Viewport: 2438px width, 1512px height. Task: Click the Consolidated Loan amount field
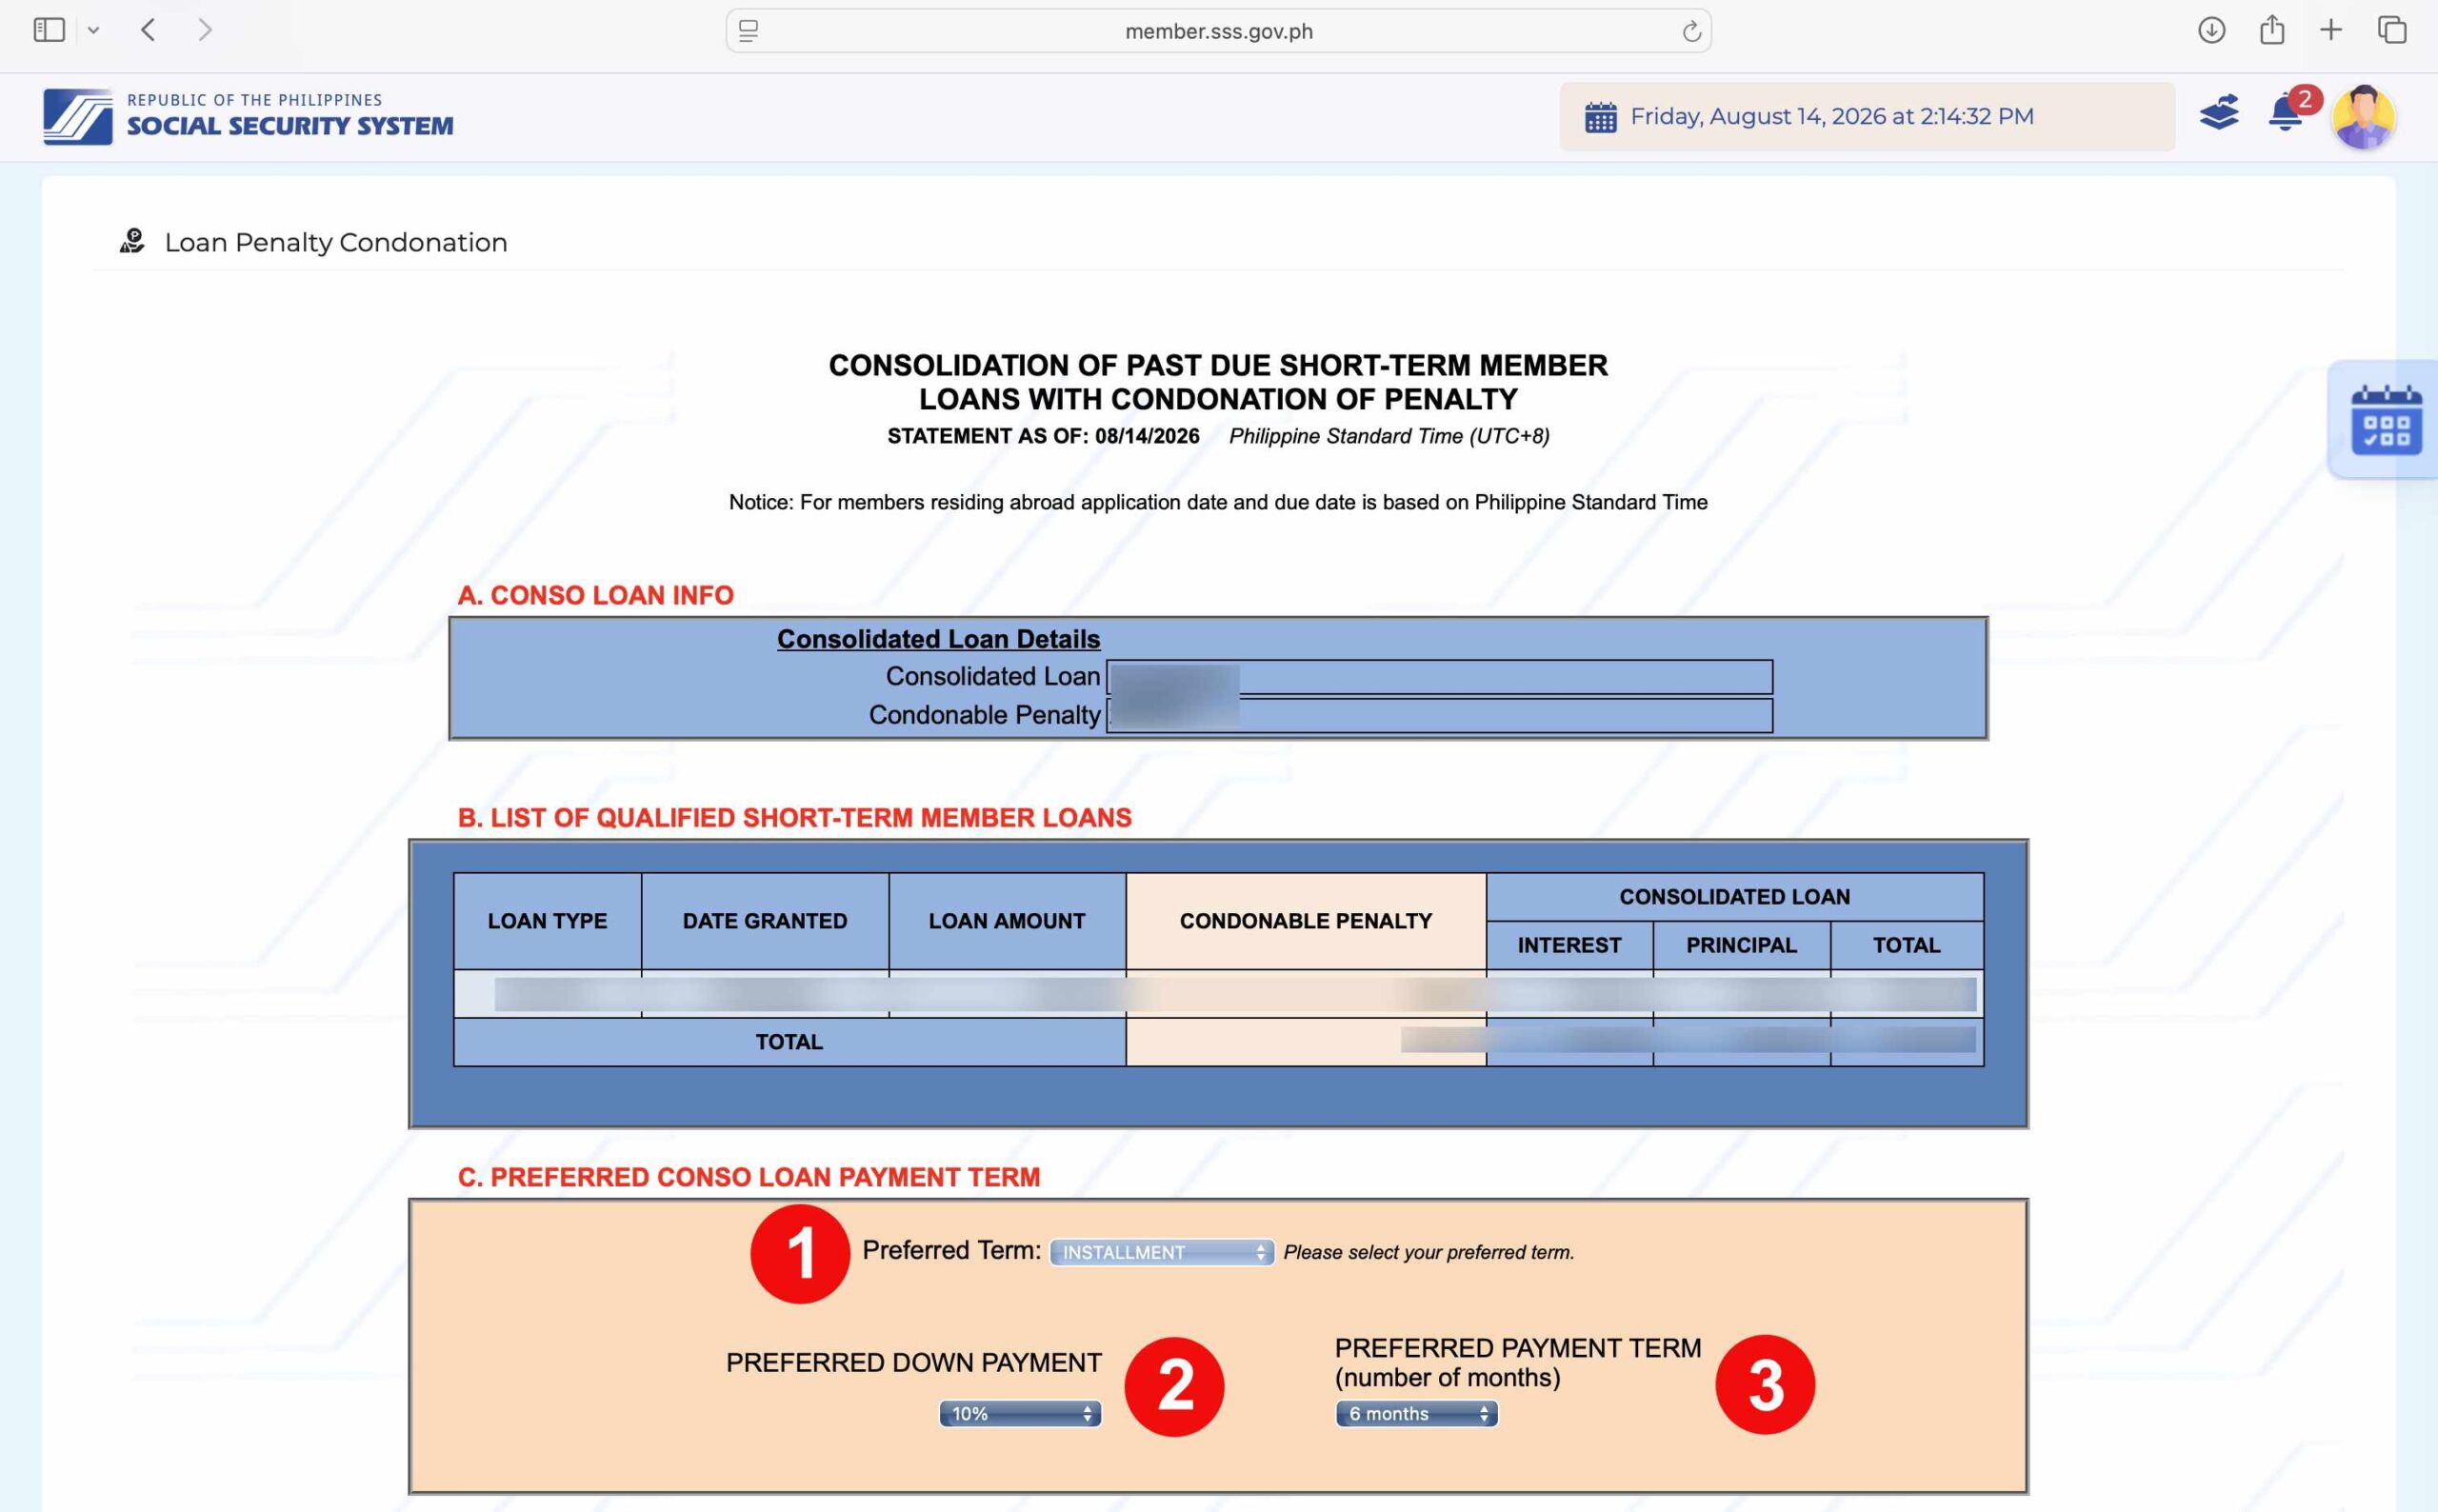tap(1439, 677)
